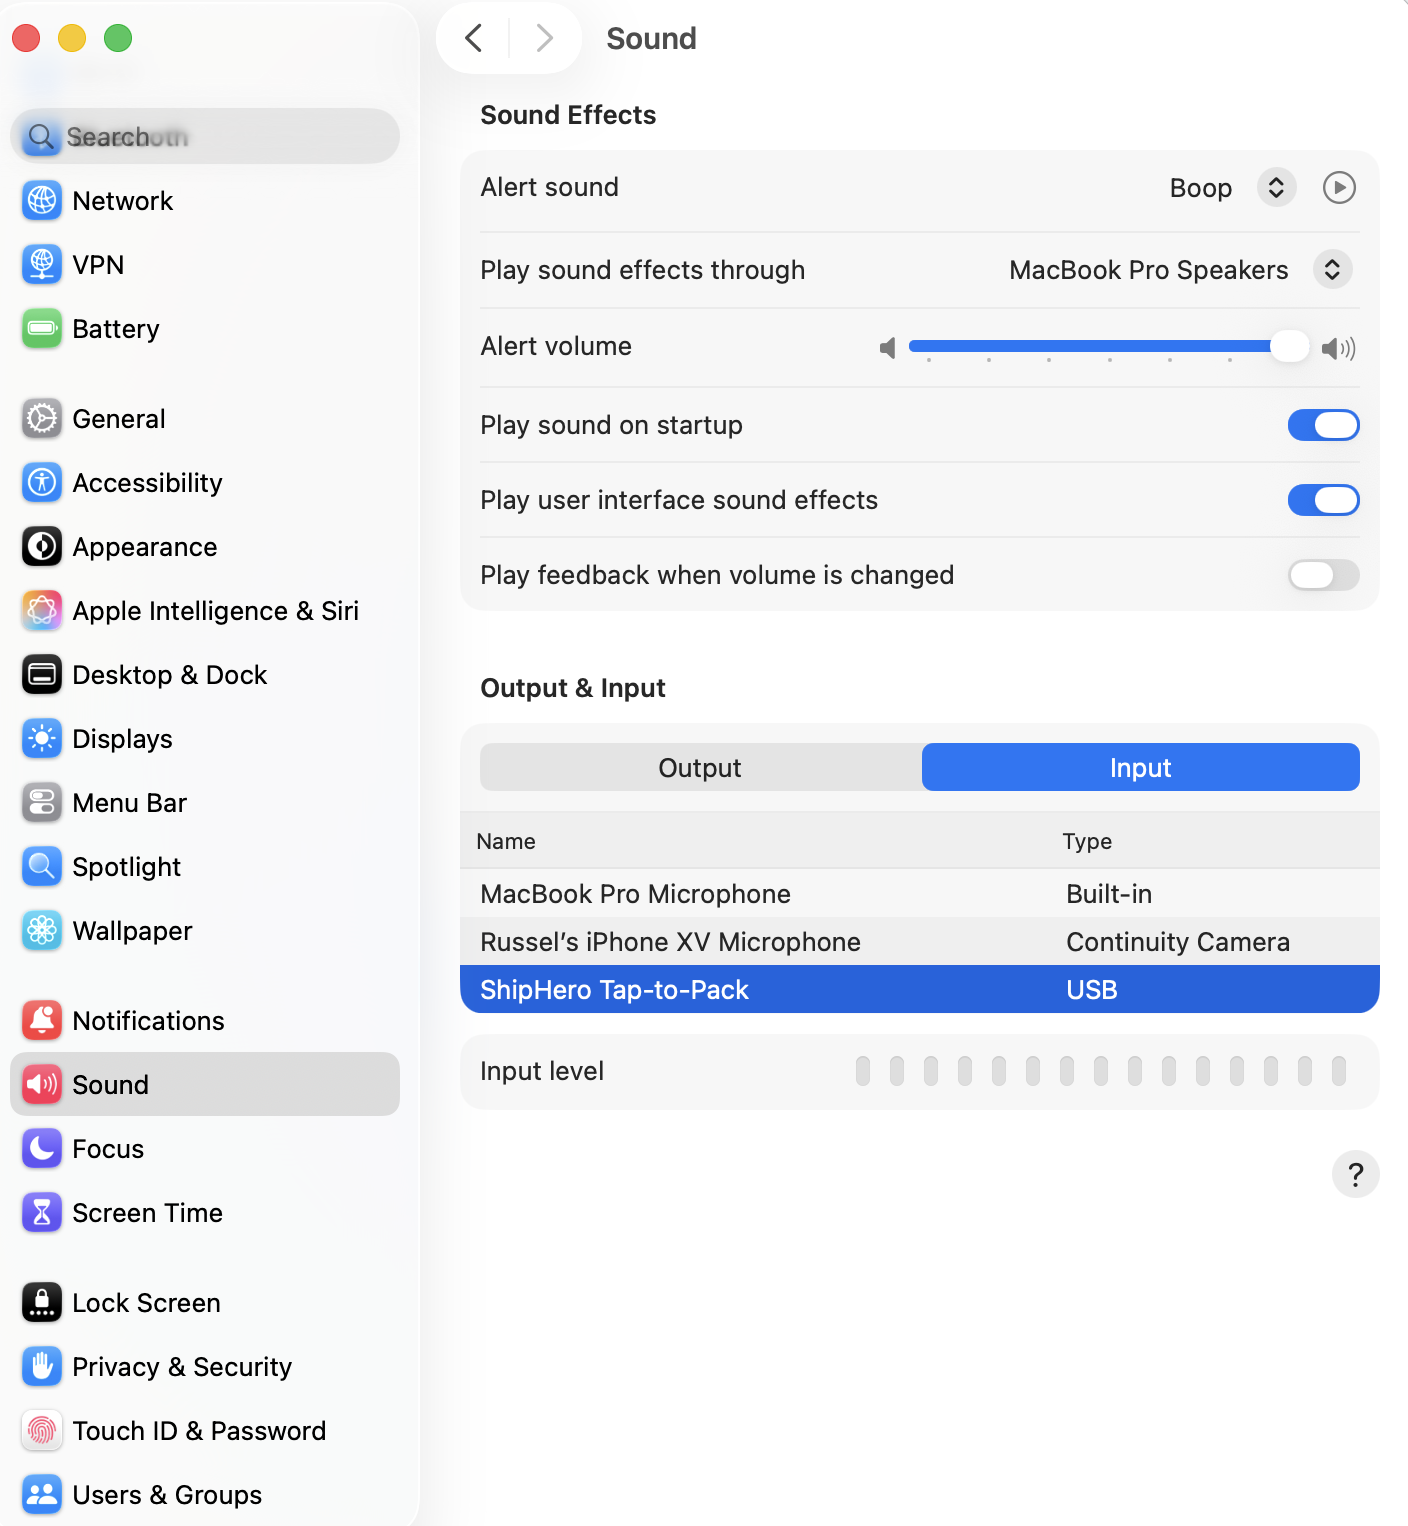Image resolution: width=1408 pixels, height=1526 pixels.
Task: Click the Wallpaper icon in the sidebar
Action: 42,931
